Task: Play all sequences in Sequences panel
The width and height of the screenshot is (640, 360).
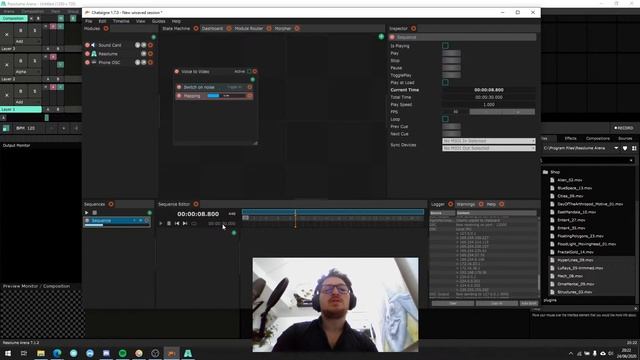Action: coord(87,213)
